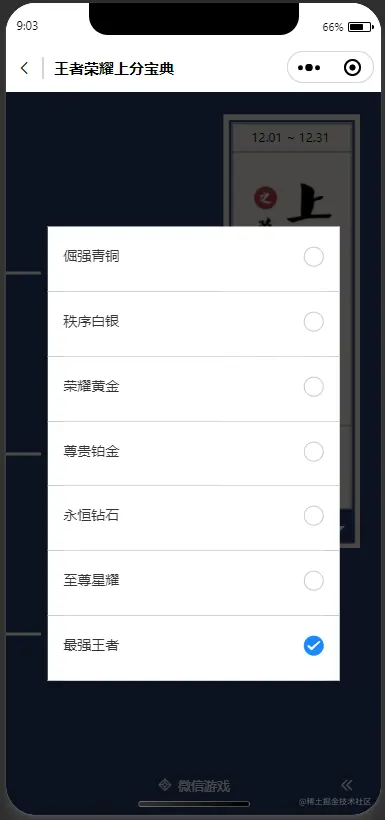Select the 荣耀黄金 radio button
385x820 pixels.
pos(314,387)
